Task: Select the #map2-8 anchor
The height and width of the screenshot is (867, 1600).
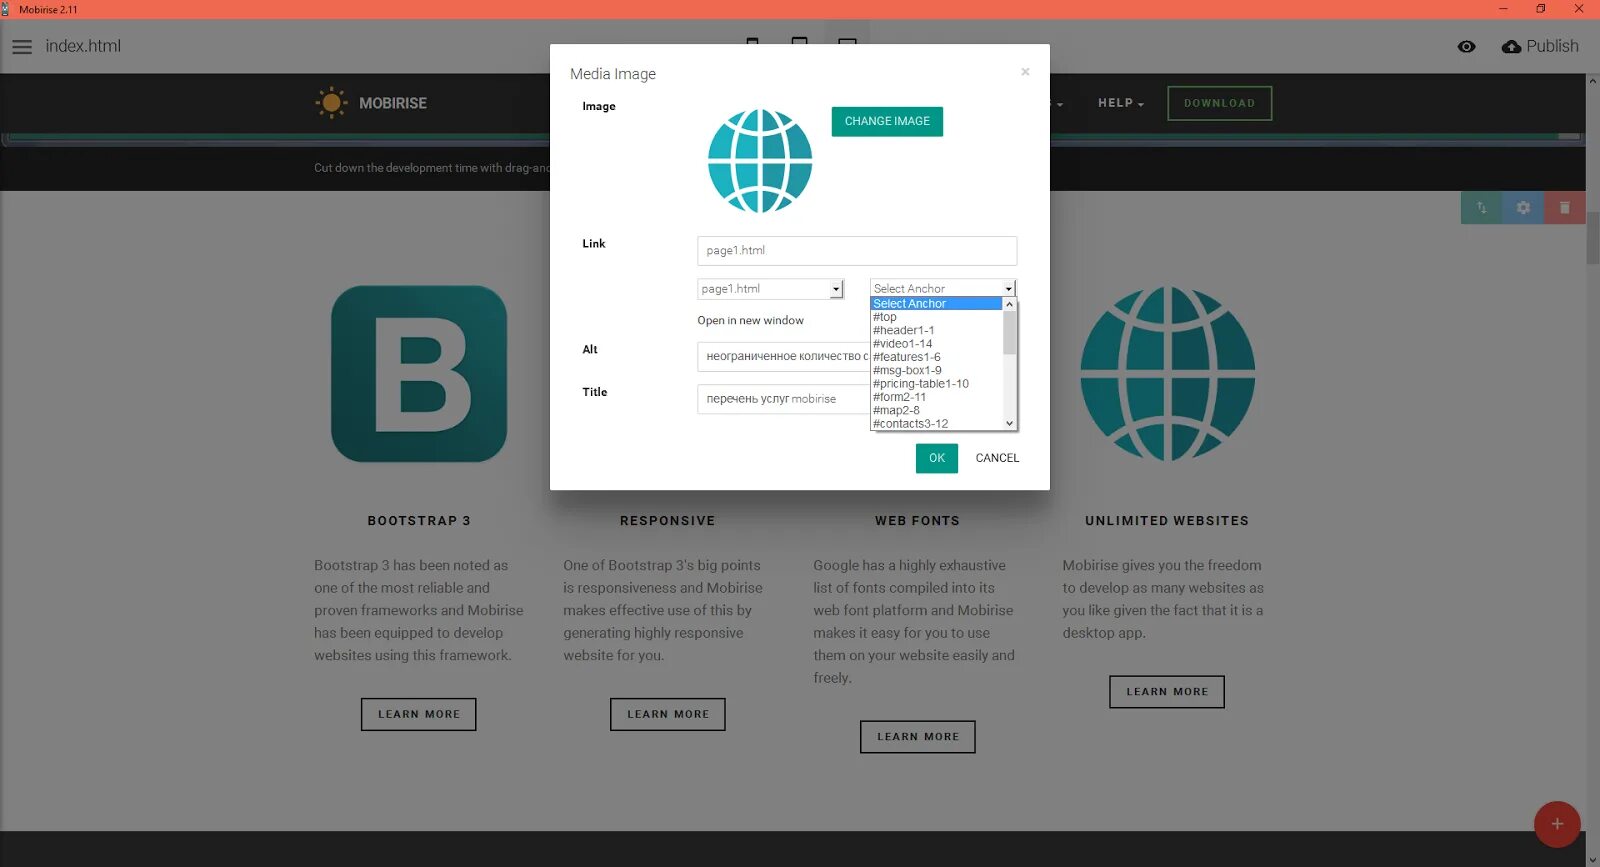Action: pyautogui.click(x=936, y=410)
